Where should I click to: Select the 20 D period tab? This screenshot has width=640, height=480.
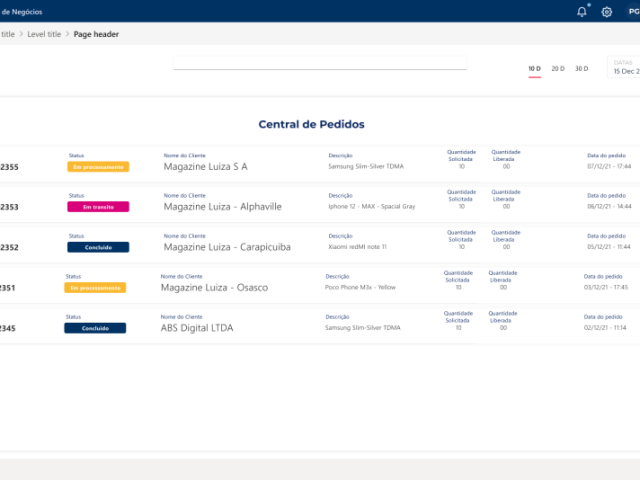[x=558, y=69]
